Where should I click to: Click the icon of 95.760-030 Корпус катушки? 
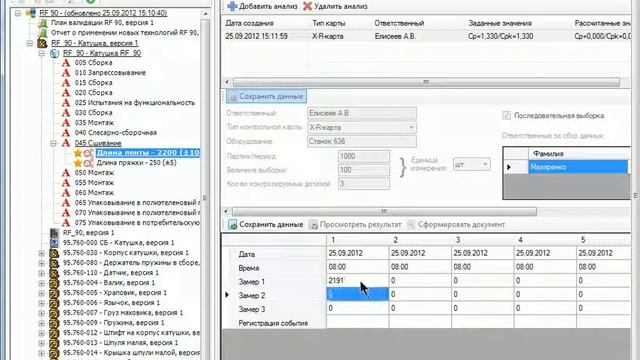(x=54, y=253)
